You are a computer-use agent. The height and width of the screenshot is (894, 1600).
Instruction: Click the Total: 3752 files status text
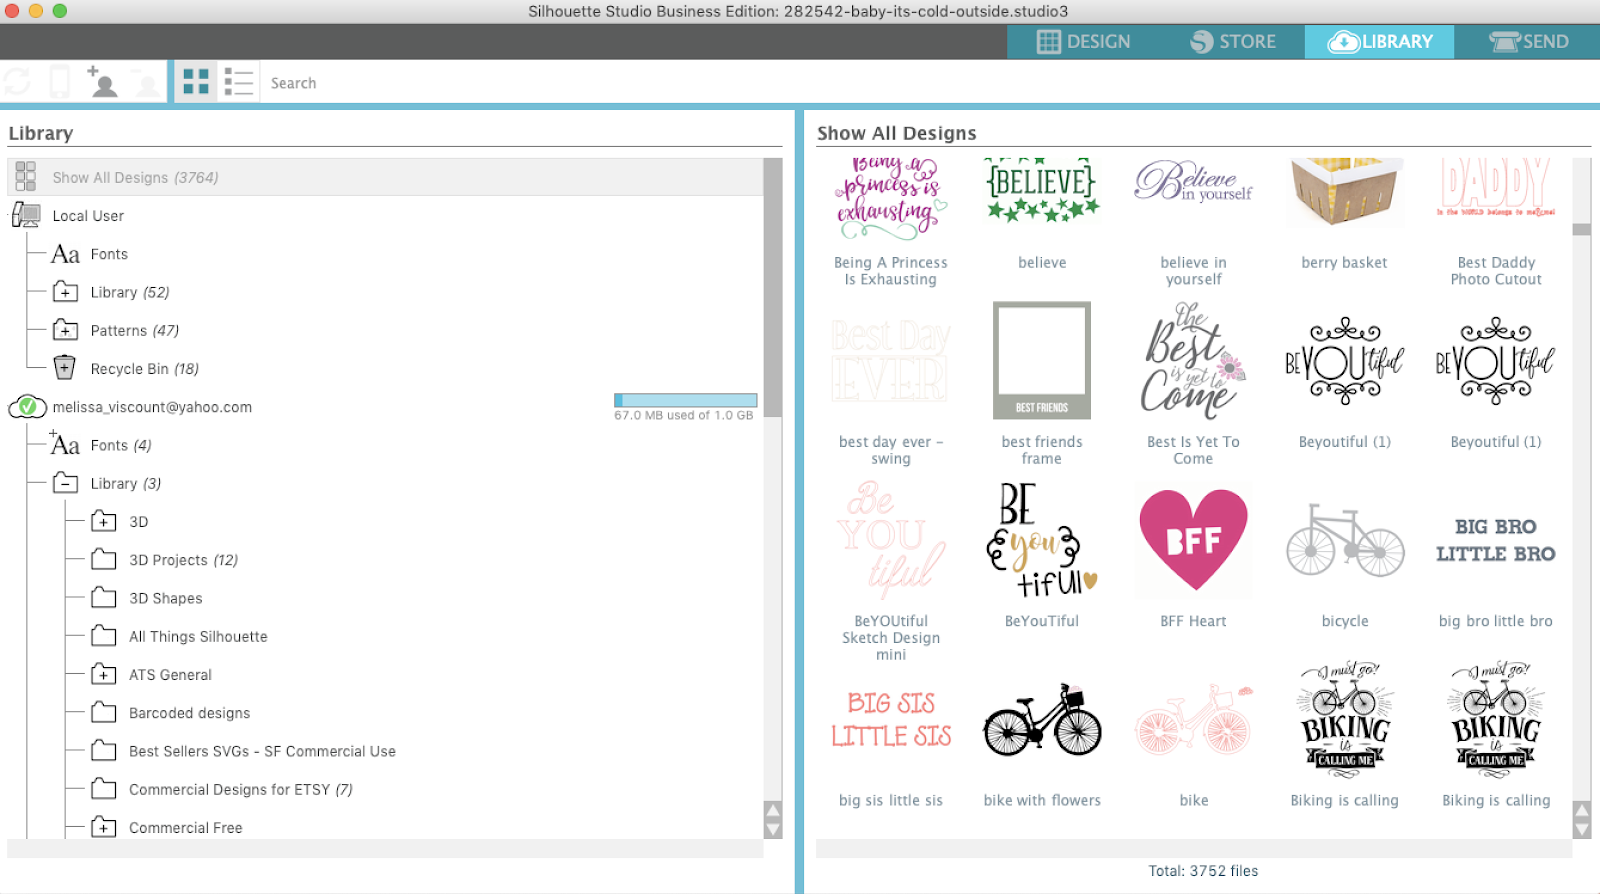[1203, 871]
